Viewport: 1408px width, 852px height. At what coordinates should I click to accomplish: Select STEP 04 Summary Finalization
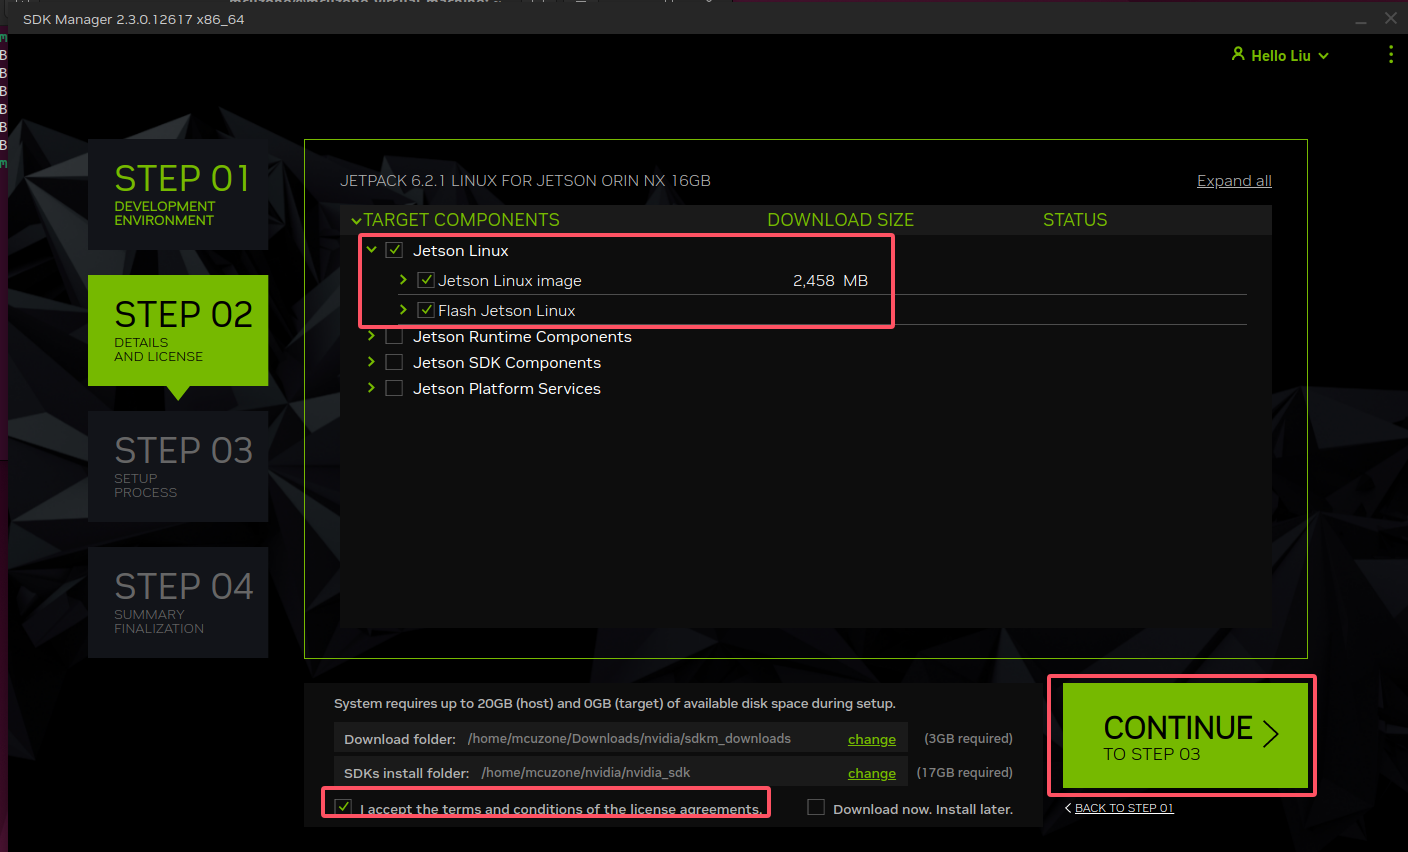(x=178, y=602)
